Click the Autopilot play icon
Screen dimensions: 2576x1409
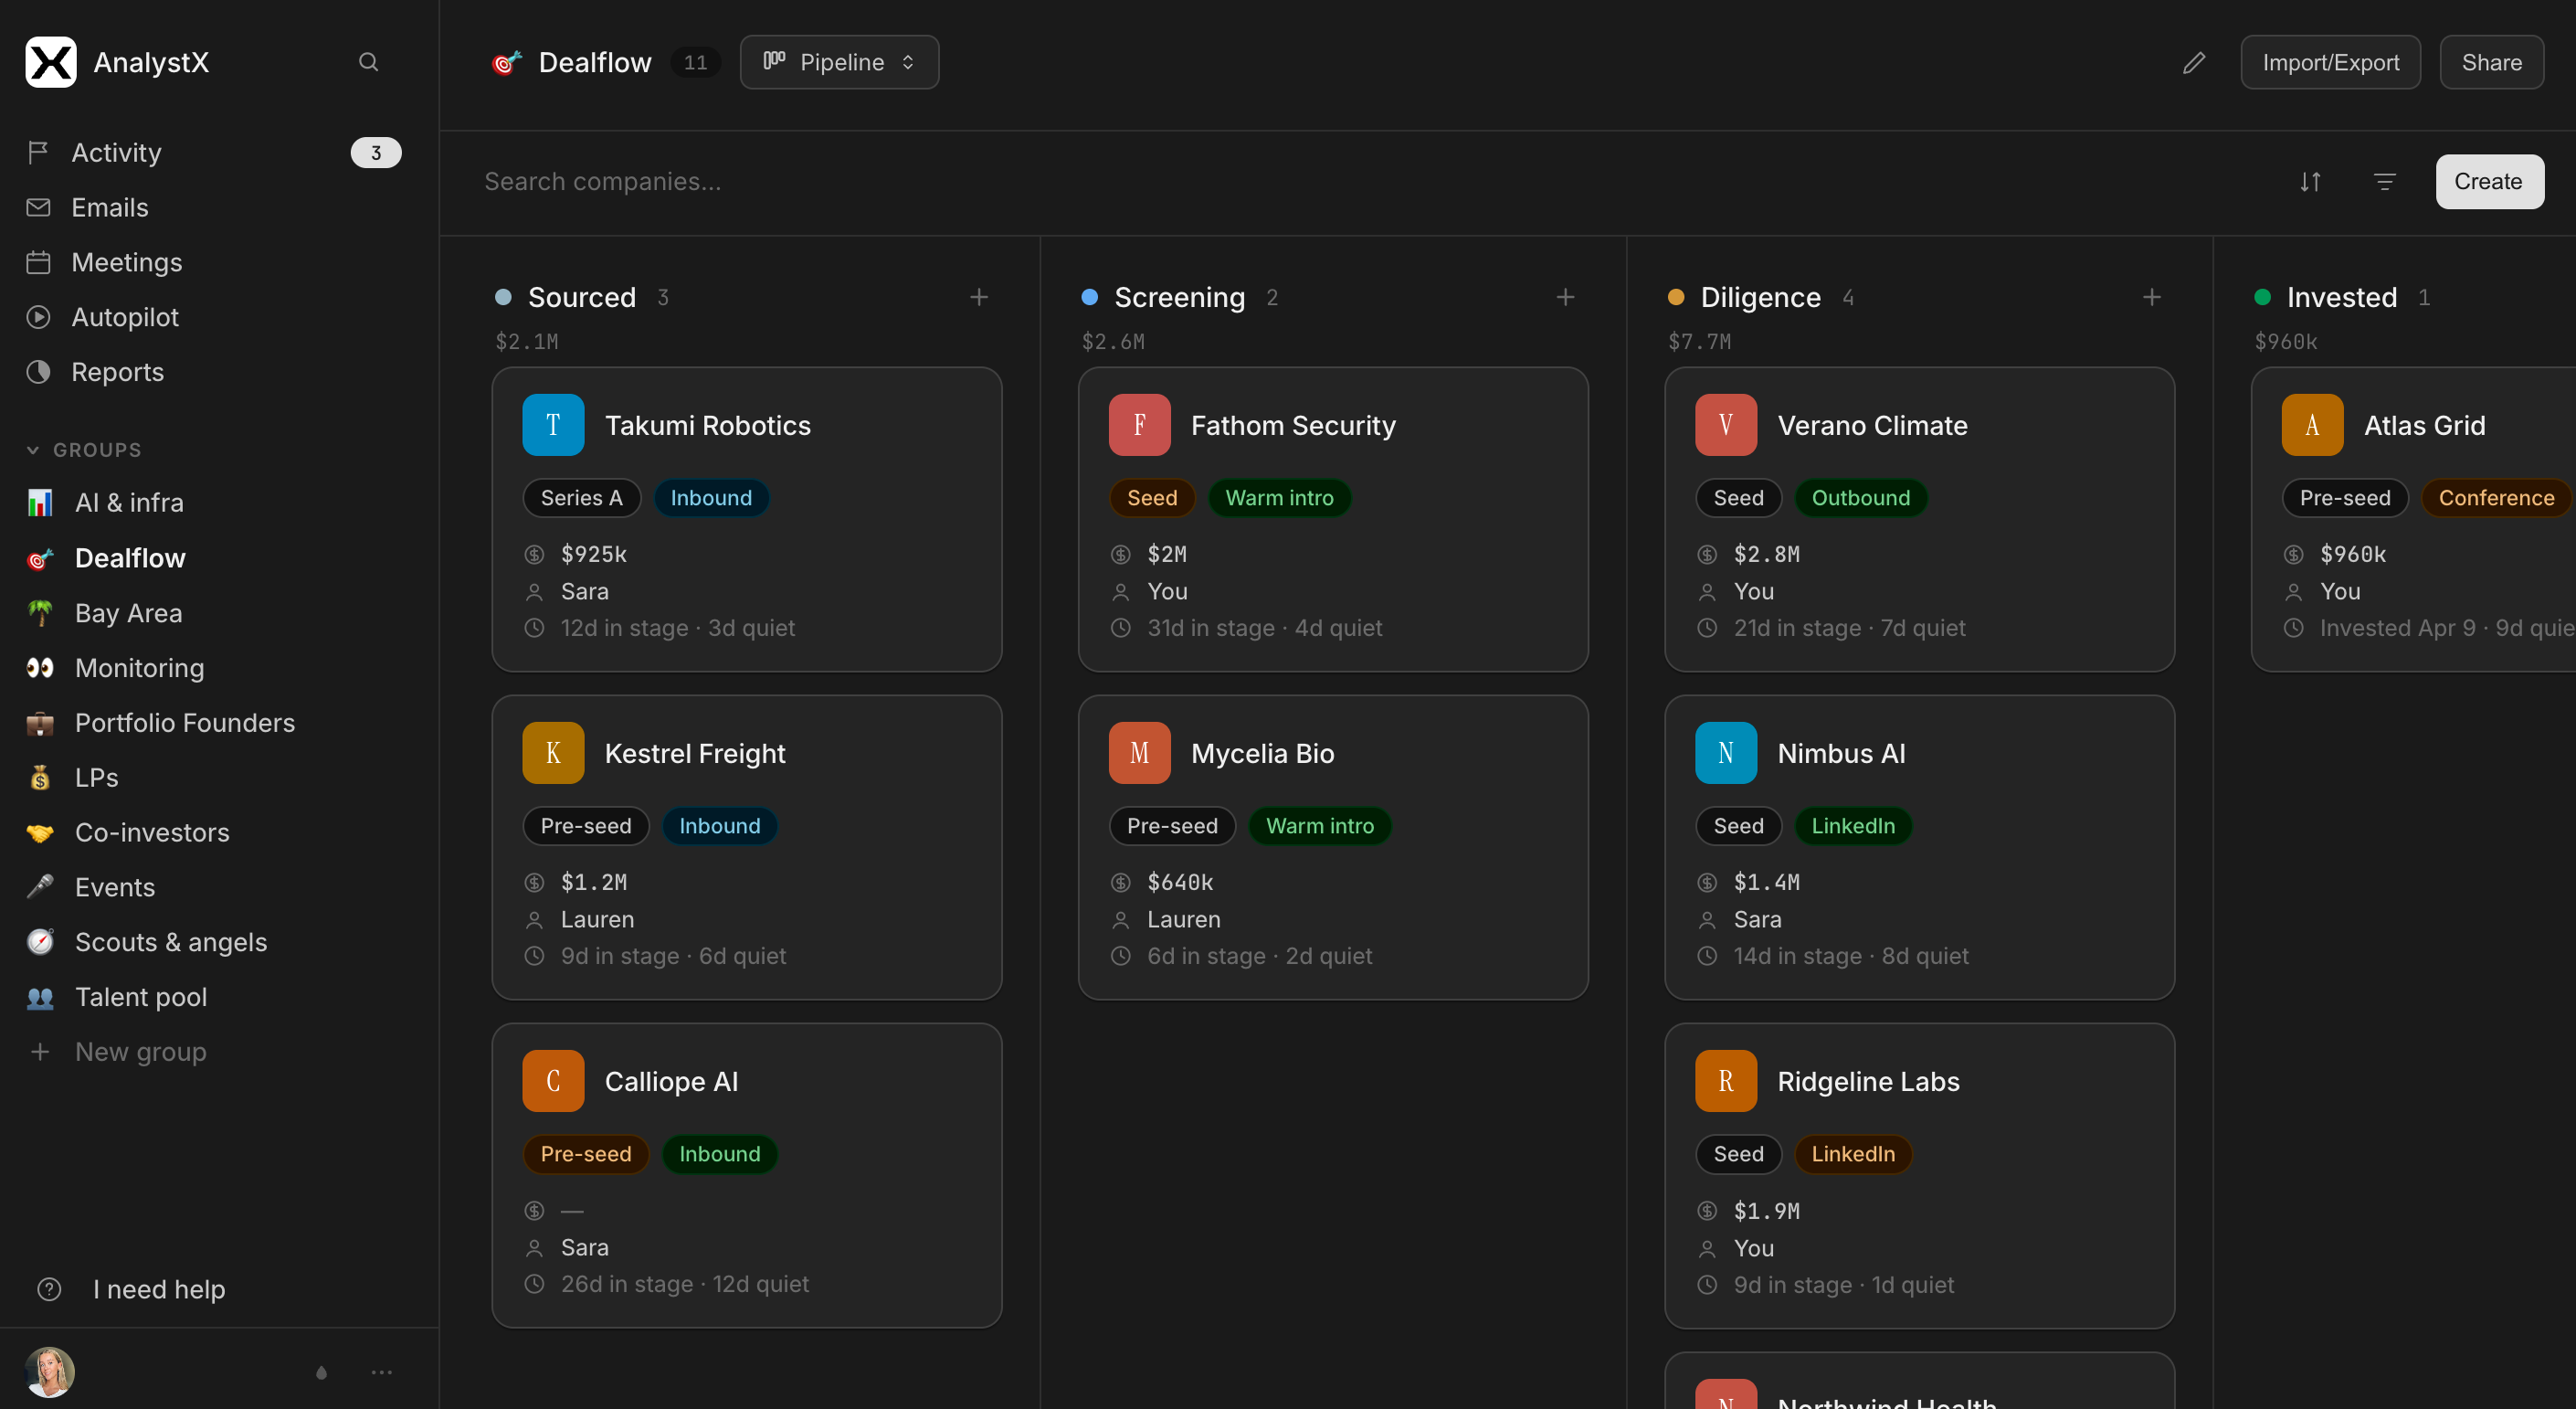click(38, 317)
